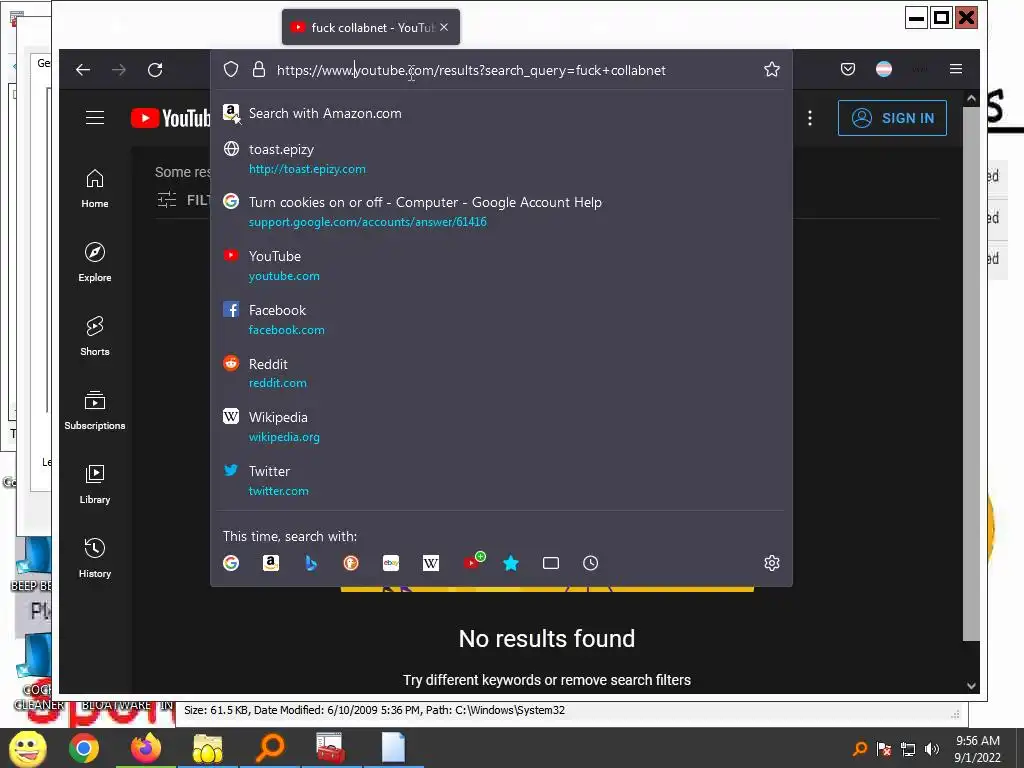Click scrollbar up arrow on YouTube page
1024x768 pixels.
tap(971, 98)
